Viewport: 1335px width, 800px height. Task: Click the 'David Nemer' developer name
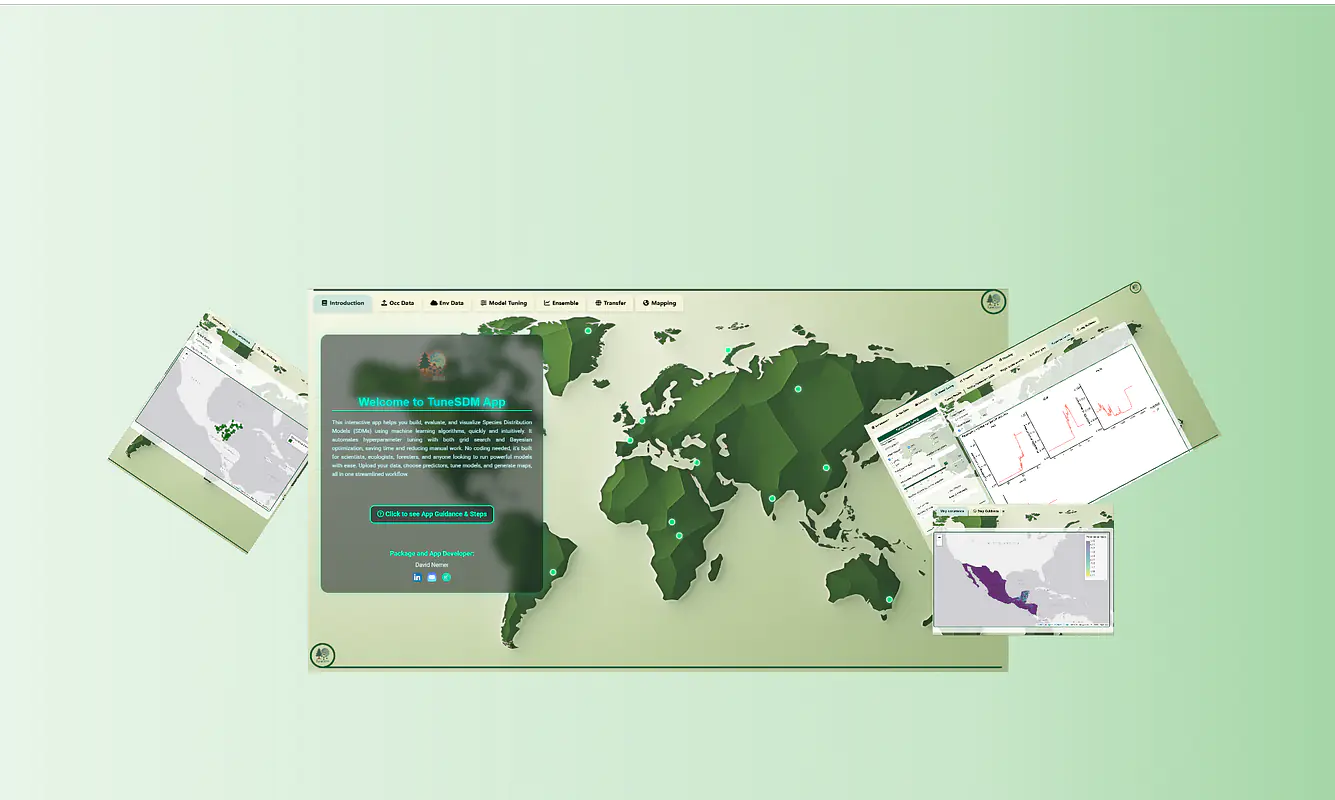432,565
